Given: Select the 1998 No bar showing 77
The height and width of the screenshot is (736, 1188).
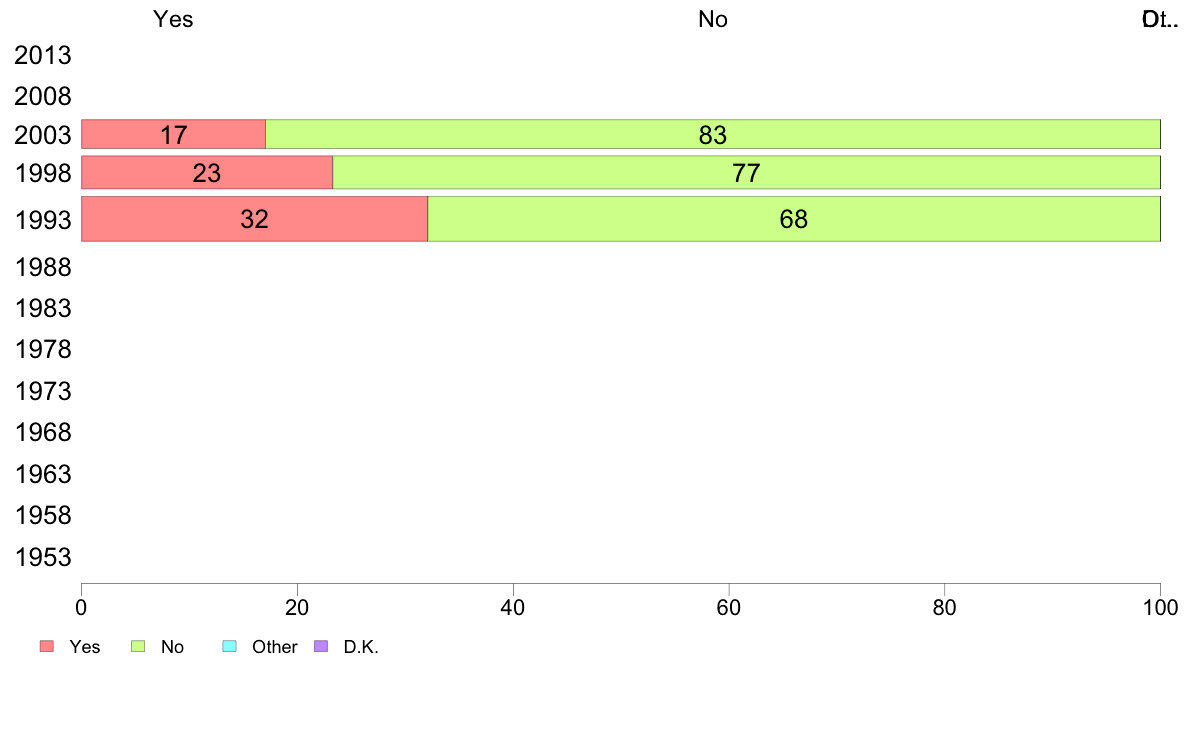Looking at the screenshot, I should (746, 173).
